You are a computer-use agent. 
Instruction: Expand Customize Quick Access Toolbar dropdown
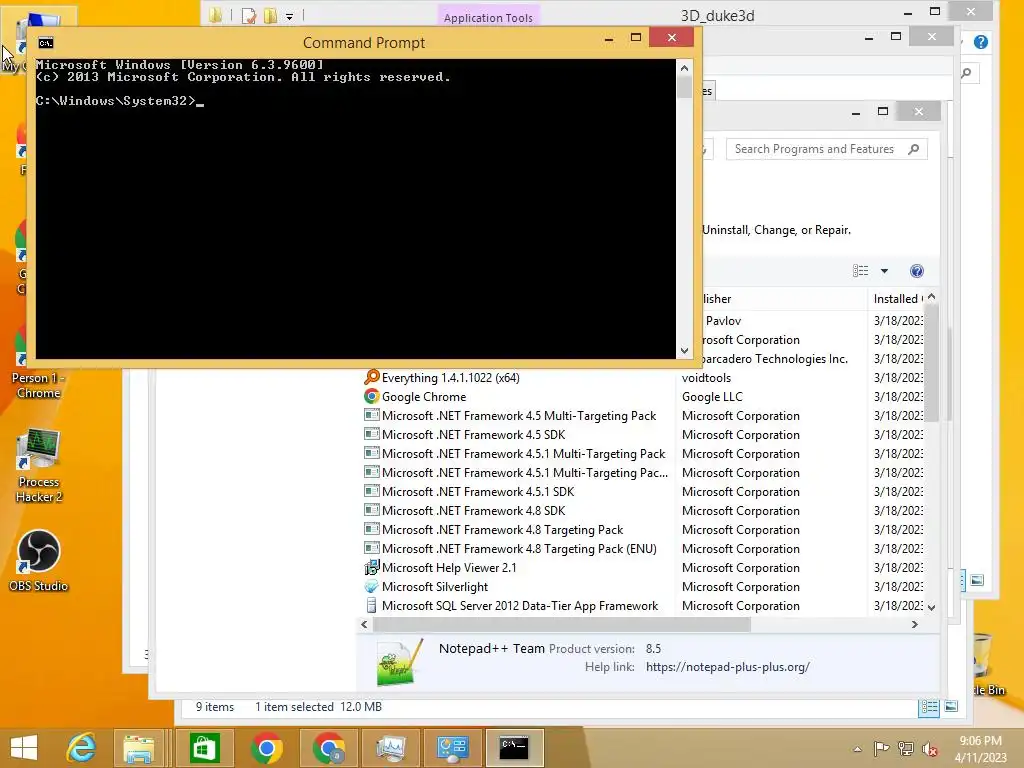(x=289, y=16)
